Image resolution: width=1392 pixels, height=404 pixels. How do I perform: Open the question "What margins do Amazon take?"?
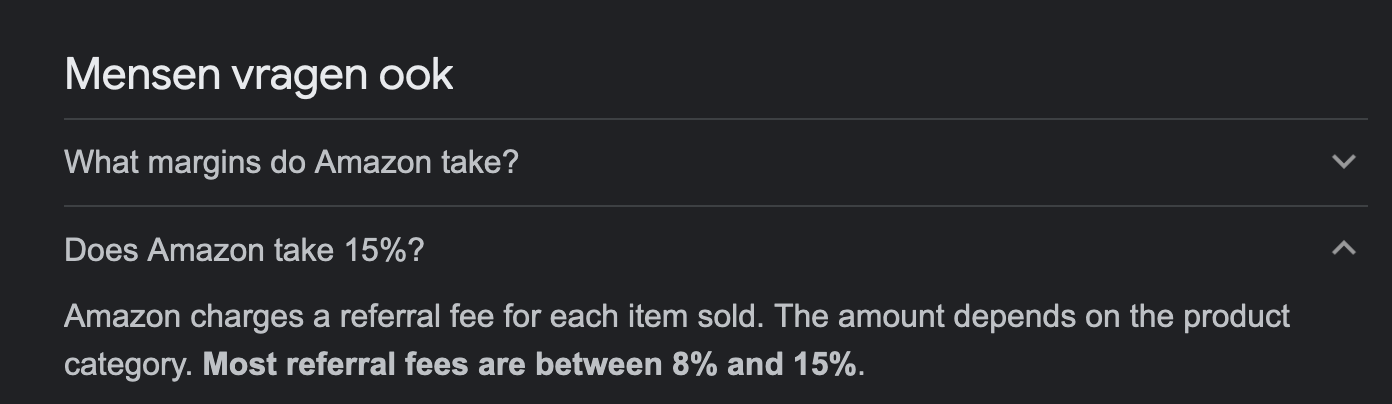tap(291, 161)
